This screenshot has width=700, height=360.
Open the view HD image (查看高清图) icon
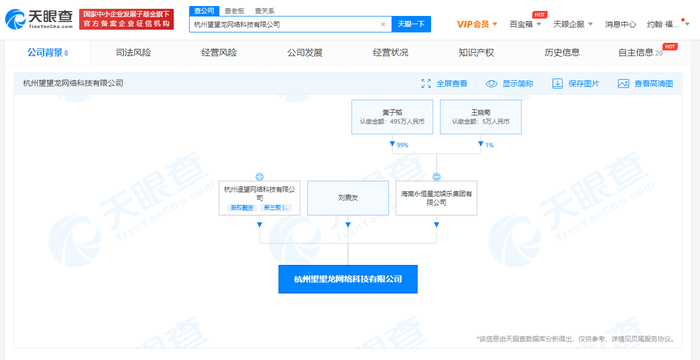(x=623, y=84)
